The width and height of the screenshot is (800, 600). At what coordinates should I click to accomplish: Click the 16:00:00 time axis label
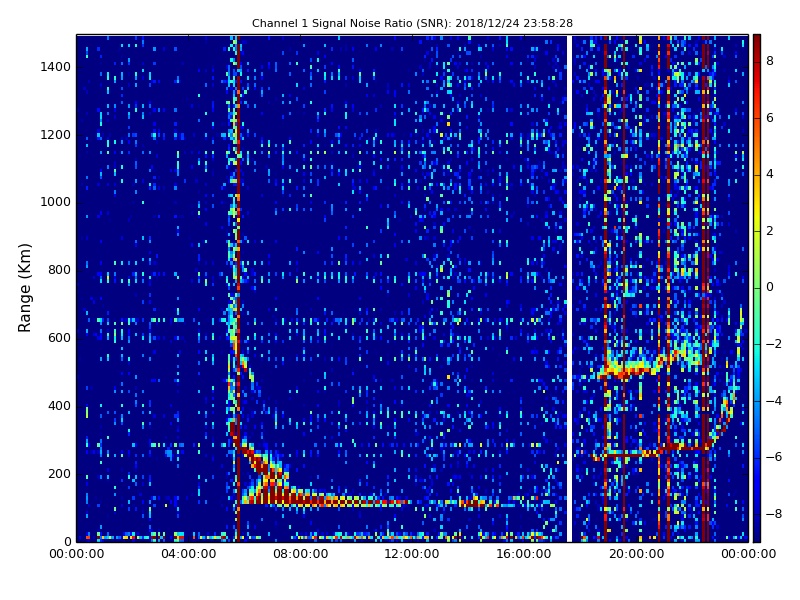tap(524, 554)
